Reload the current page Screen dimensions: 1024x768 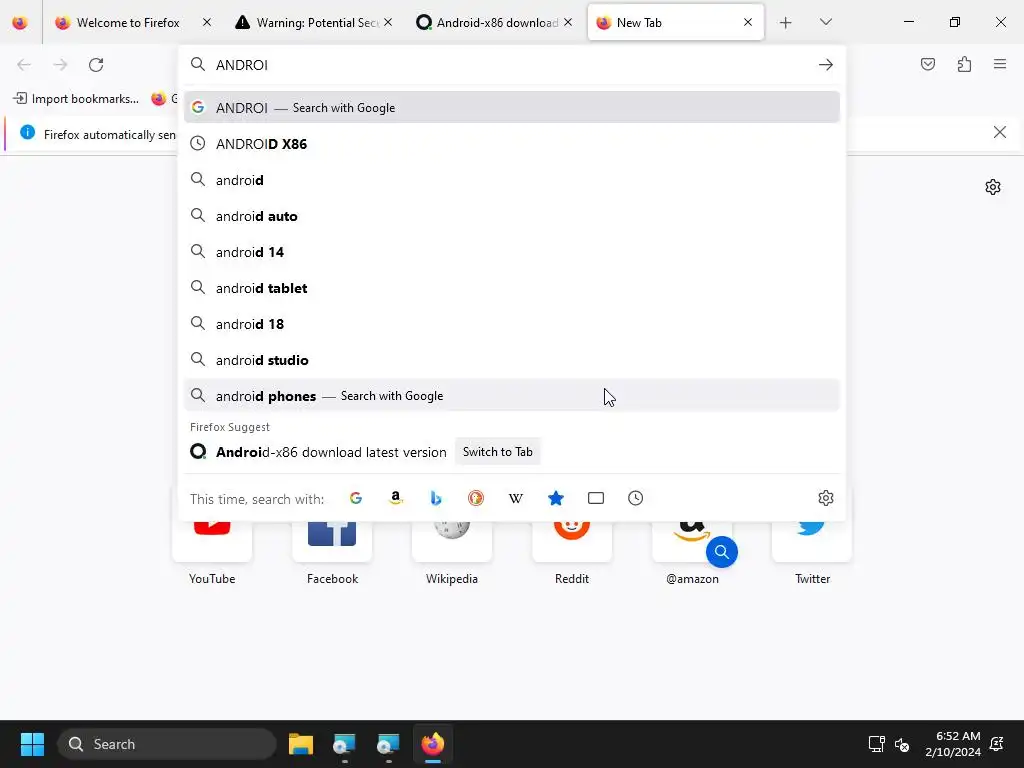96,65
